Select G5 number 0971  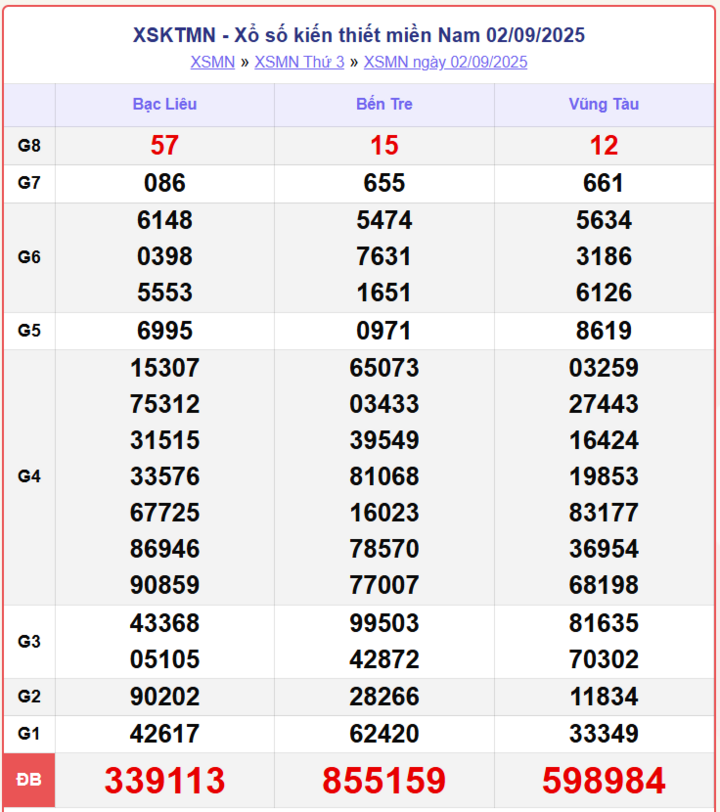pyautogui.click(x=384, y=331)
